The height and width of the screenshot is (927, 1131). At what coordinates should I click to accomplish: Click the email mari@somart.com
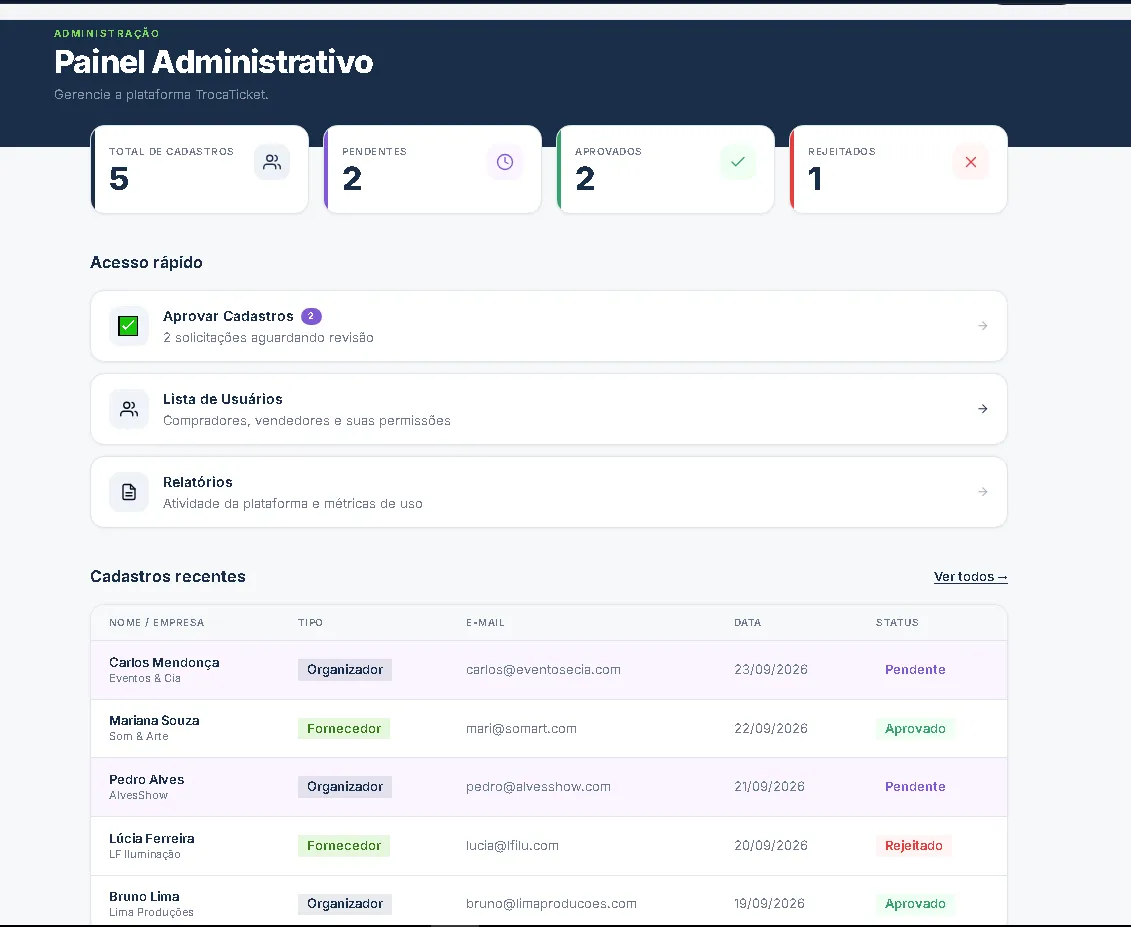click(522, 729)
